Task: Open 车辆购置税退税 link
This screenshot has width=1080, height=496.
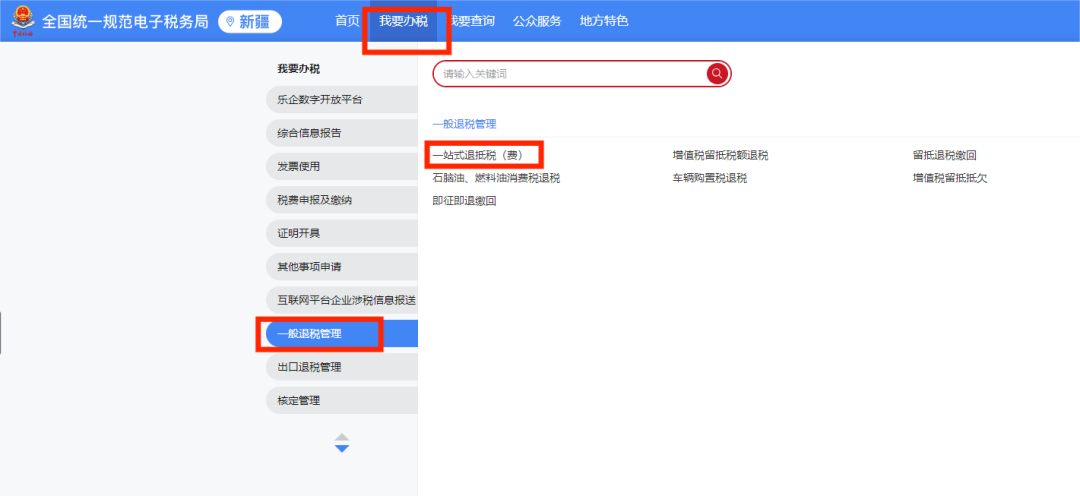Action: click(x=710, y=178)
